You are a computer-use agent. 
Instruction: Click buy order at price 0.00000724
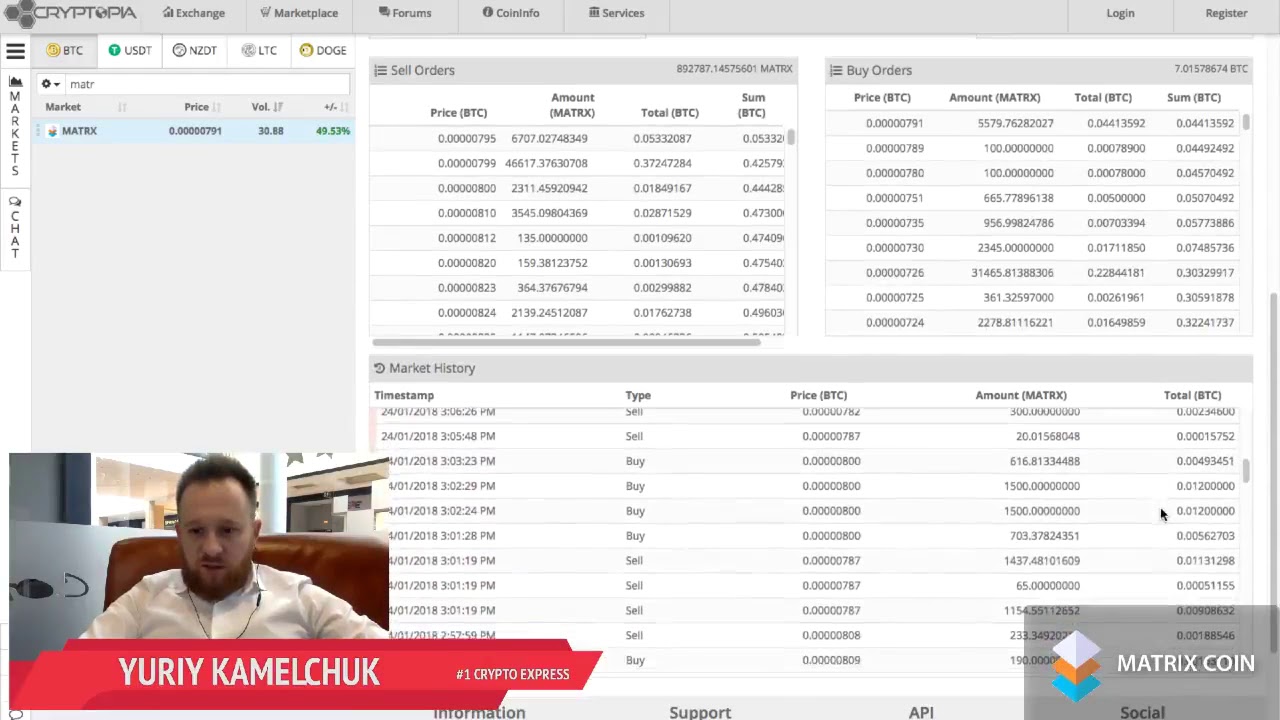[x=1033, y=322]
